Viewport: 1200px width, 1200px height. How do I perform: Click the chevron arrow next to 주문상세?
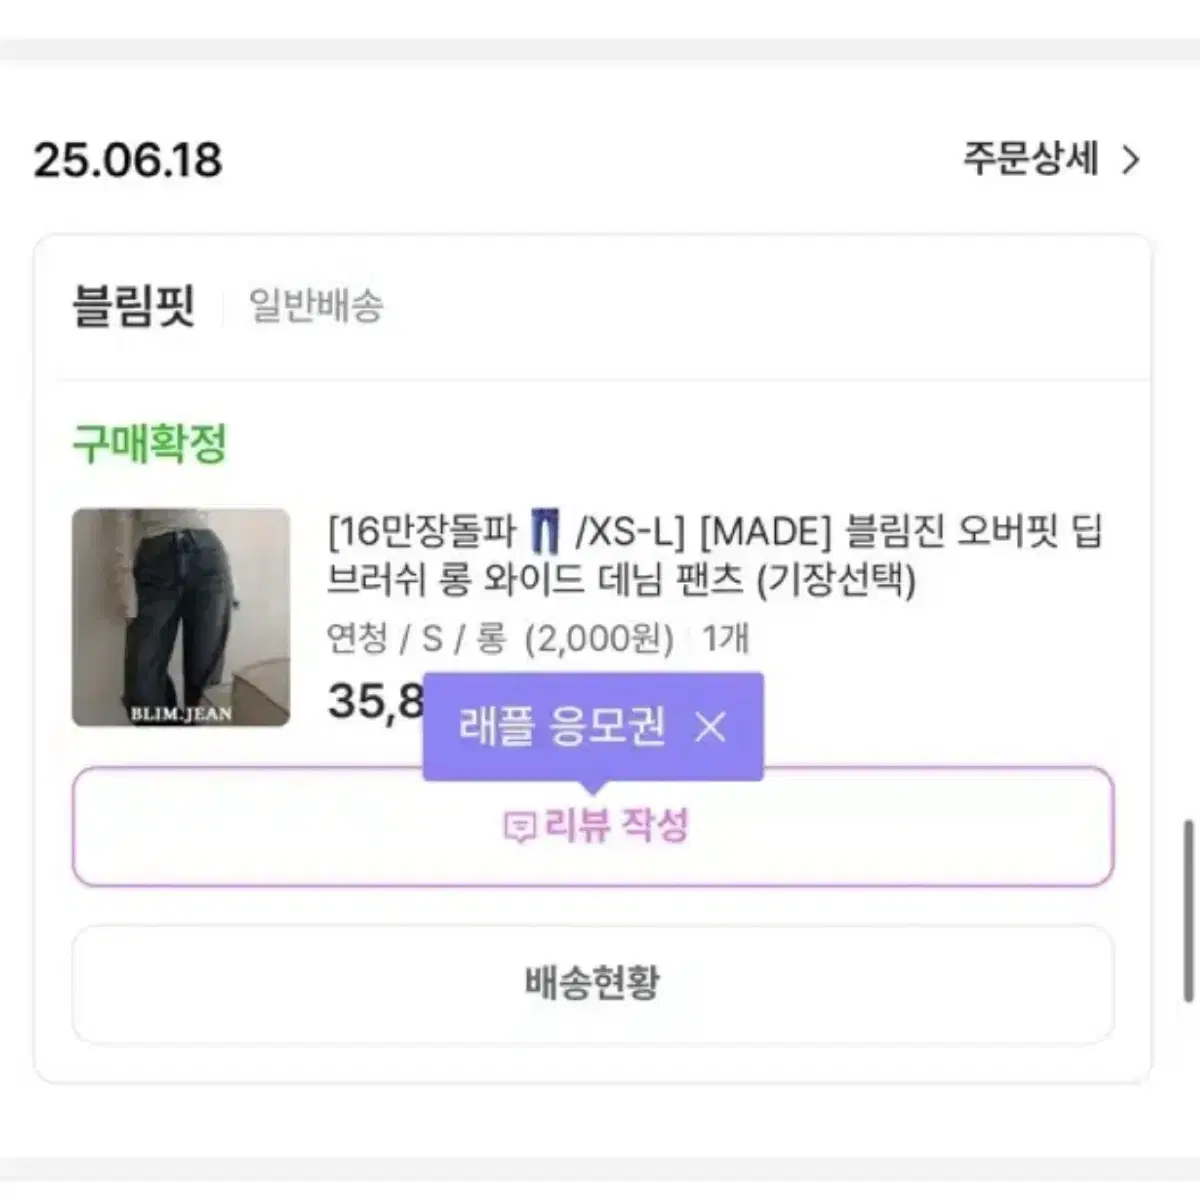pyautogui.click(x=1133, y=158)
